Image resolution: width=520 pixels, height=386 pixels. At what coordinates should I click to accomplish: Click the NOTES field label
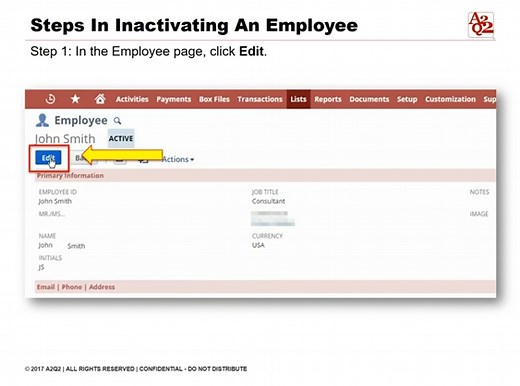[x=479, y=192]
